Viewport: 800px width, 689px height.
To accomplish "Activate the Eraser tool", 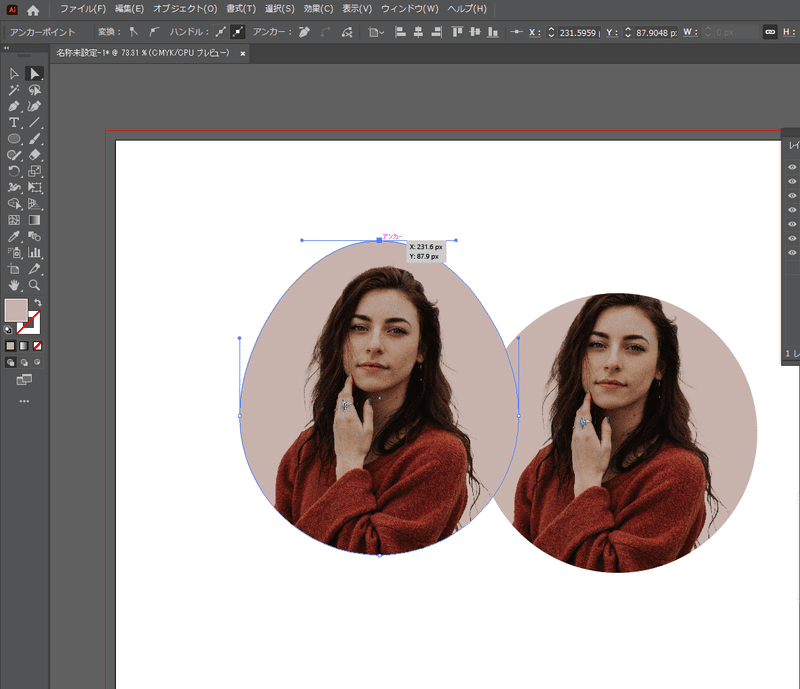I will [x=34, y=155].
